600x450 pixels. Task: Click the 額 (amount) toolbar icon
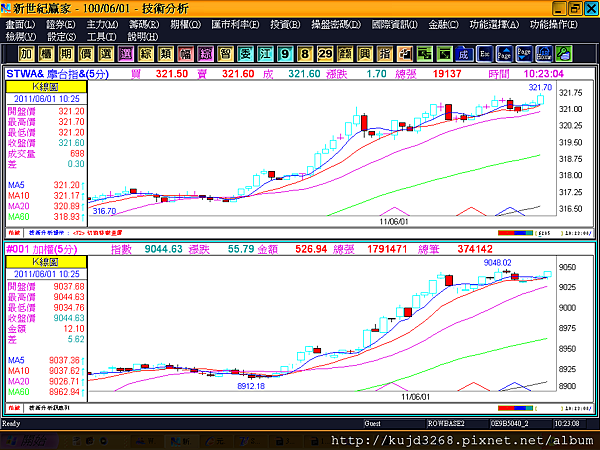click(x=345, y=54)
